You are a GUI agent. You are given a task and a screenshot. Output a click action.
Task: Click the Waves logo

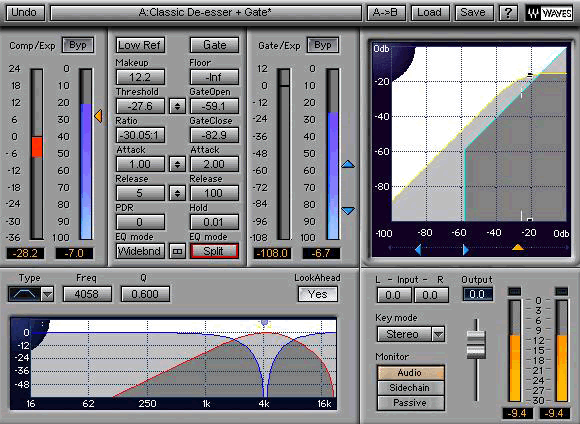click(x=550, y=13)
